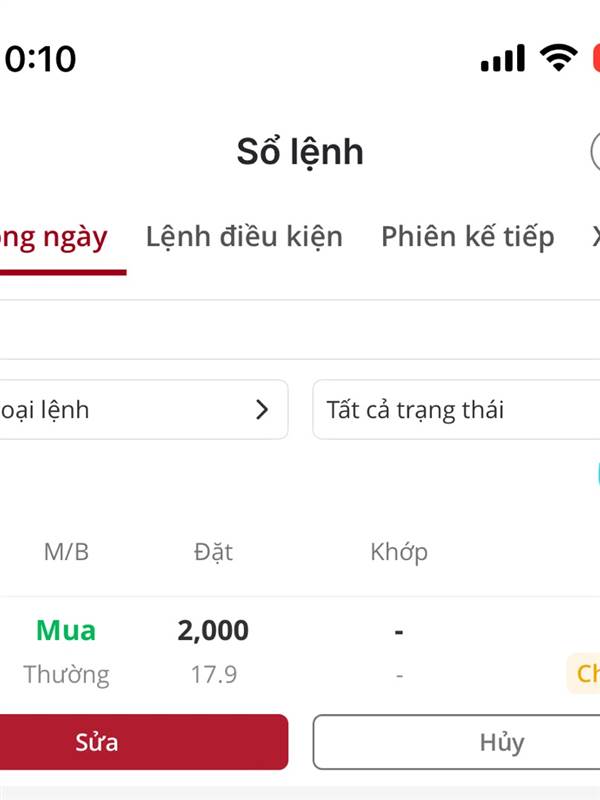Screen dimensions: 600x800
Task: Tap the yellow status badge on order row
Action: 584,673
